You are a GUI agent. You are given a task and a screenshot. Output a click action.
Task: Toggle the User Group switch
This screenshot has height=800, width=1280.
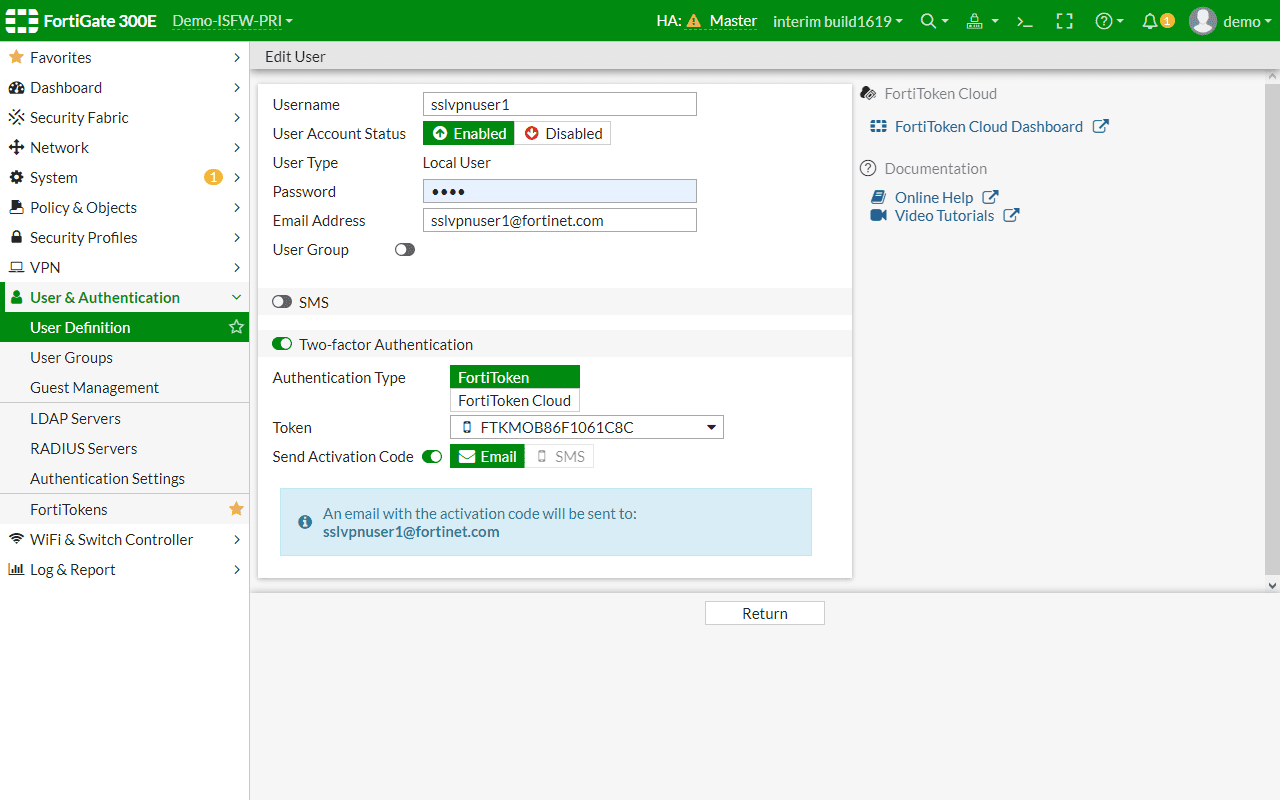405,250
